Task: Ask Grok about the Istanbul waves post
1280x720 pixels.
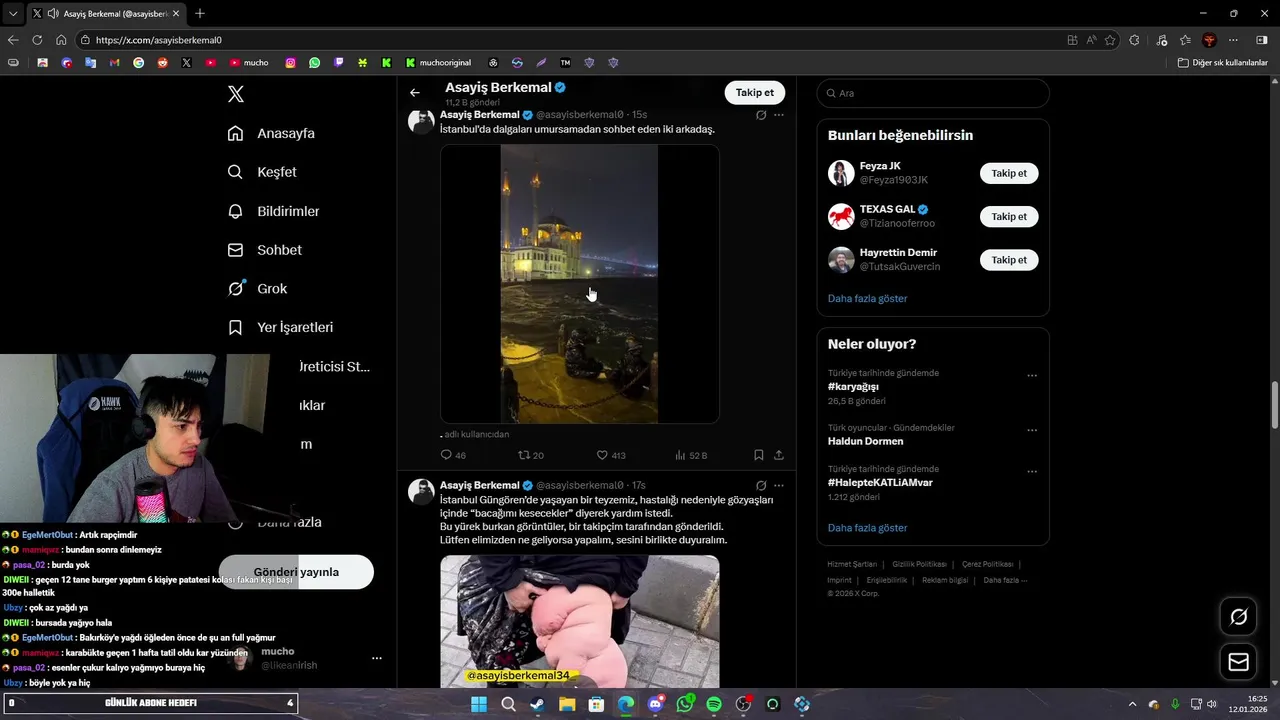Action: [761, 115]
